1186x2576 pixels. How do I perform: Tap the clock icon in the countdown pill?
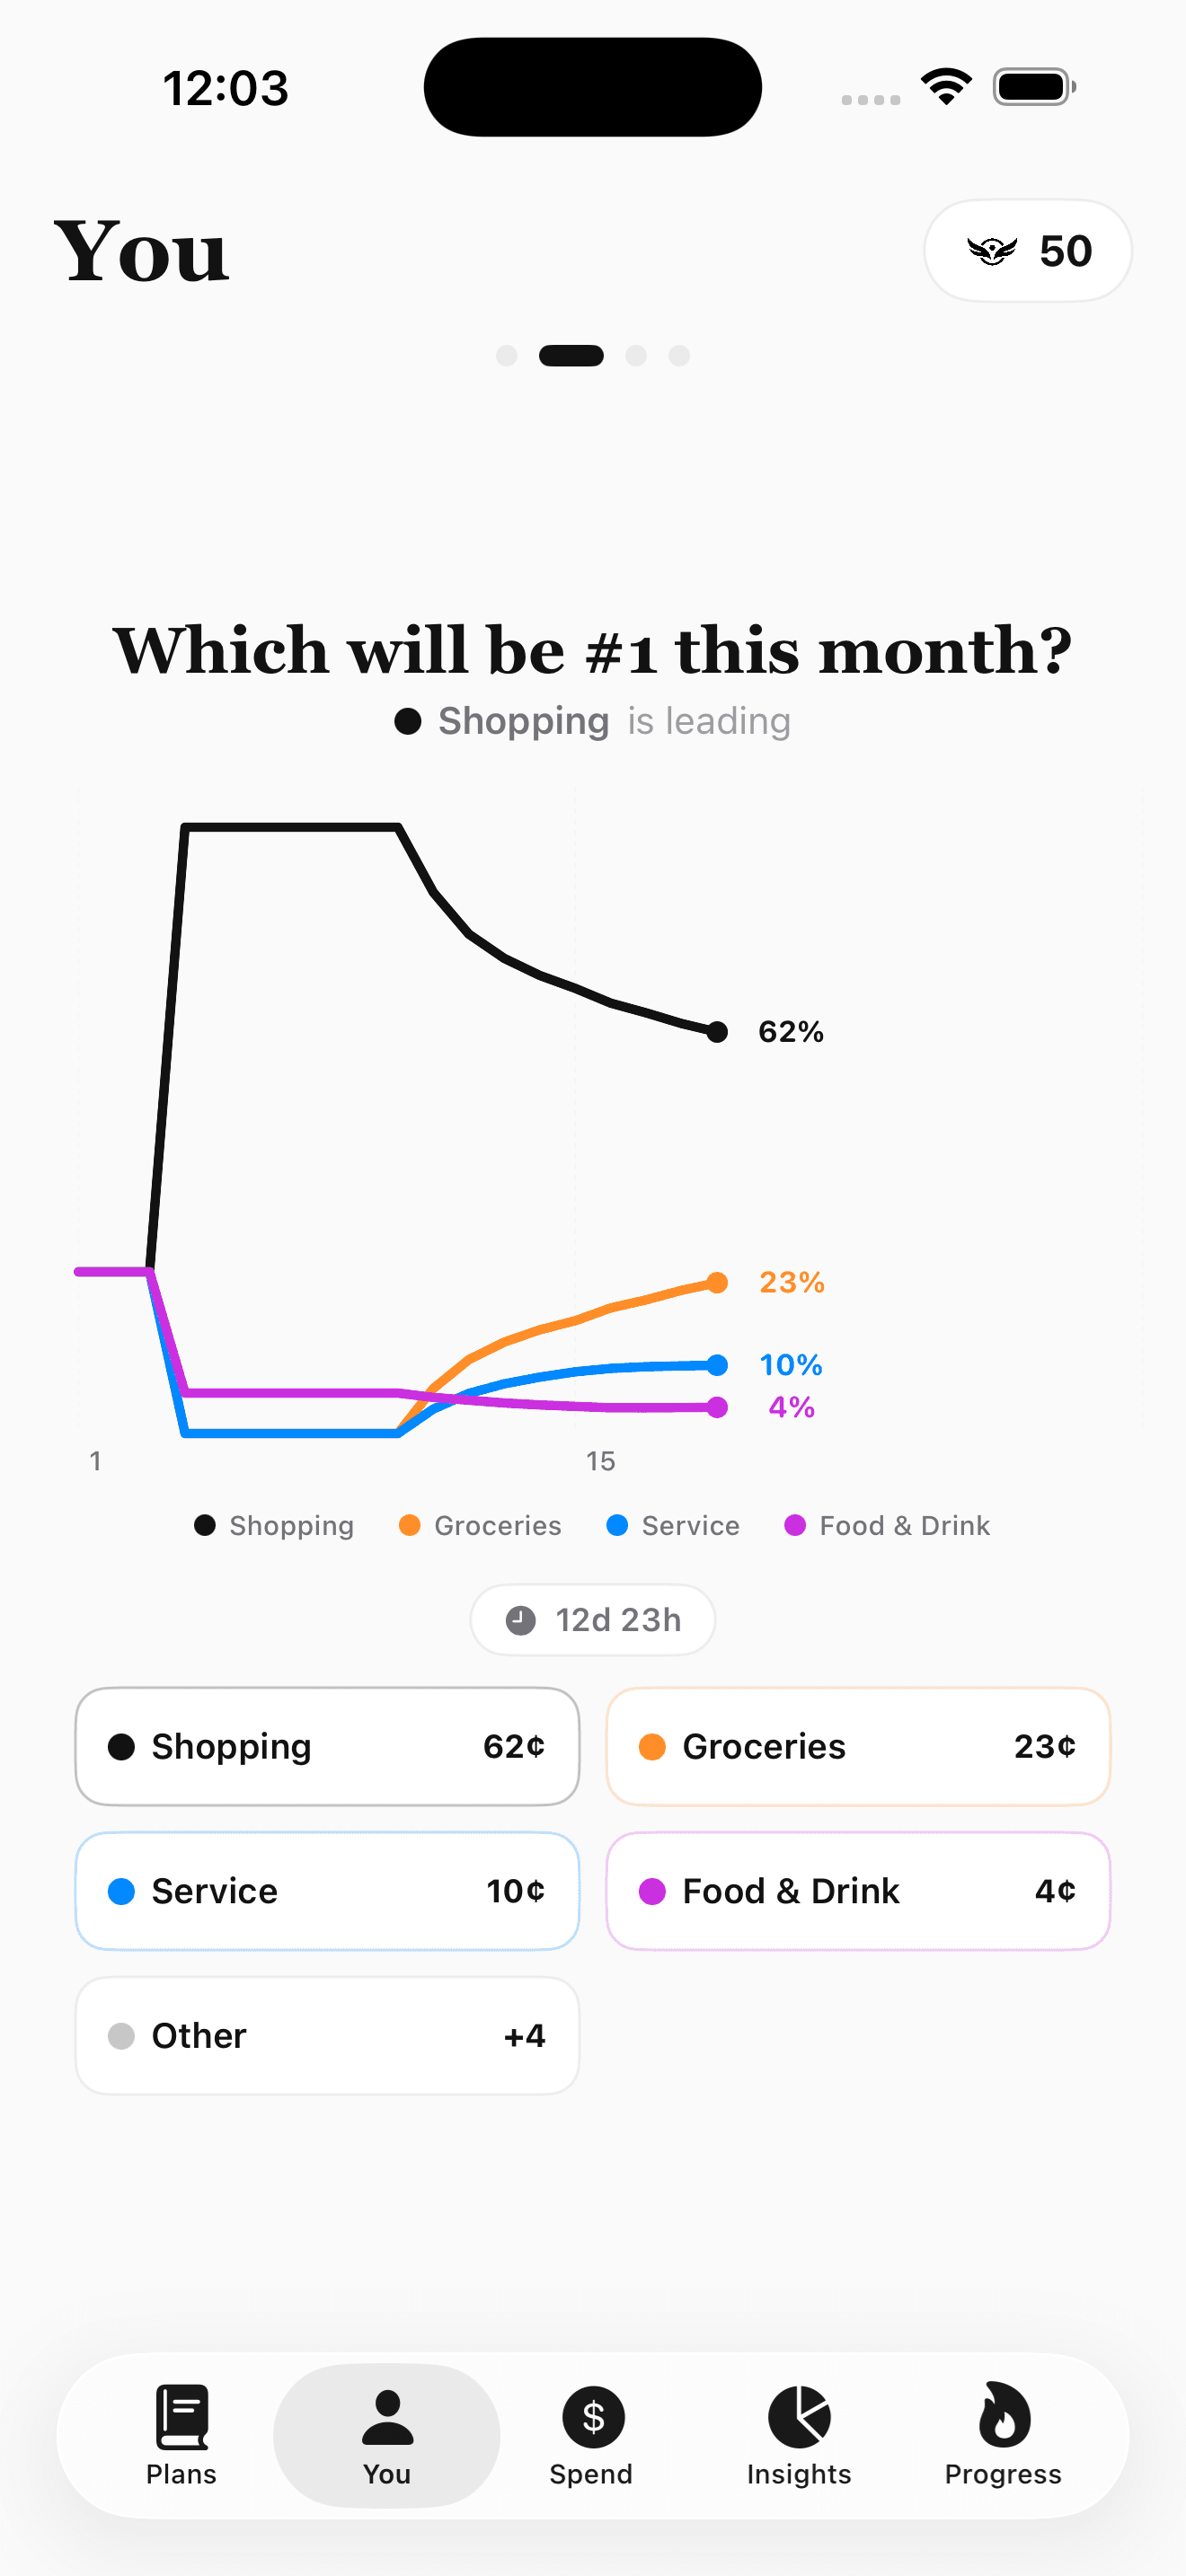point(520,1620)
